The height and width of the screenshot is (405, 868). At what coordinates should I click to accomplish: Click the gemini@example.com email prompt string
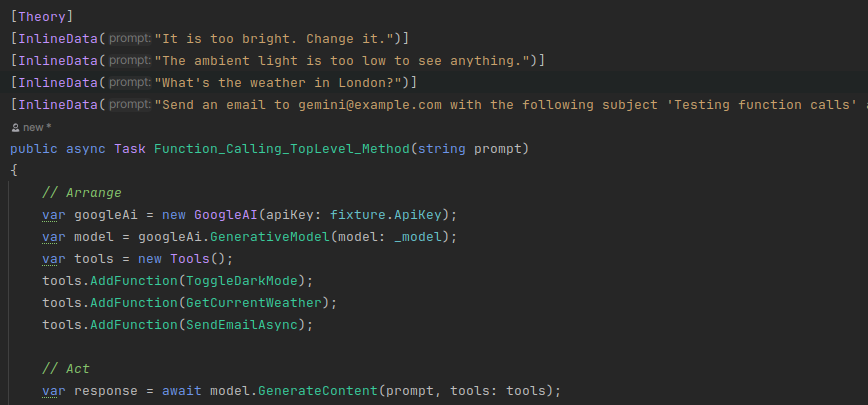tap(511, 105)
